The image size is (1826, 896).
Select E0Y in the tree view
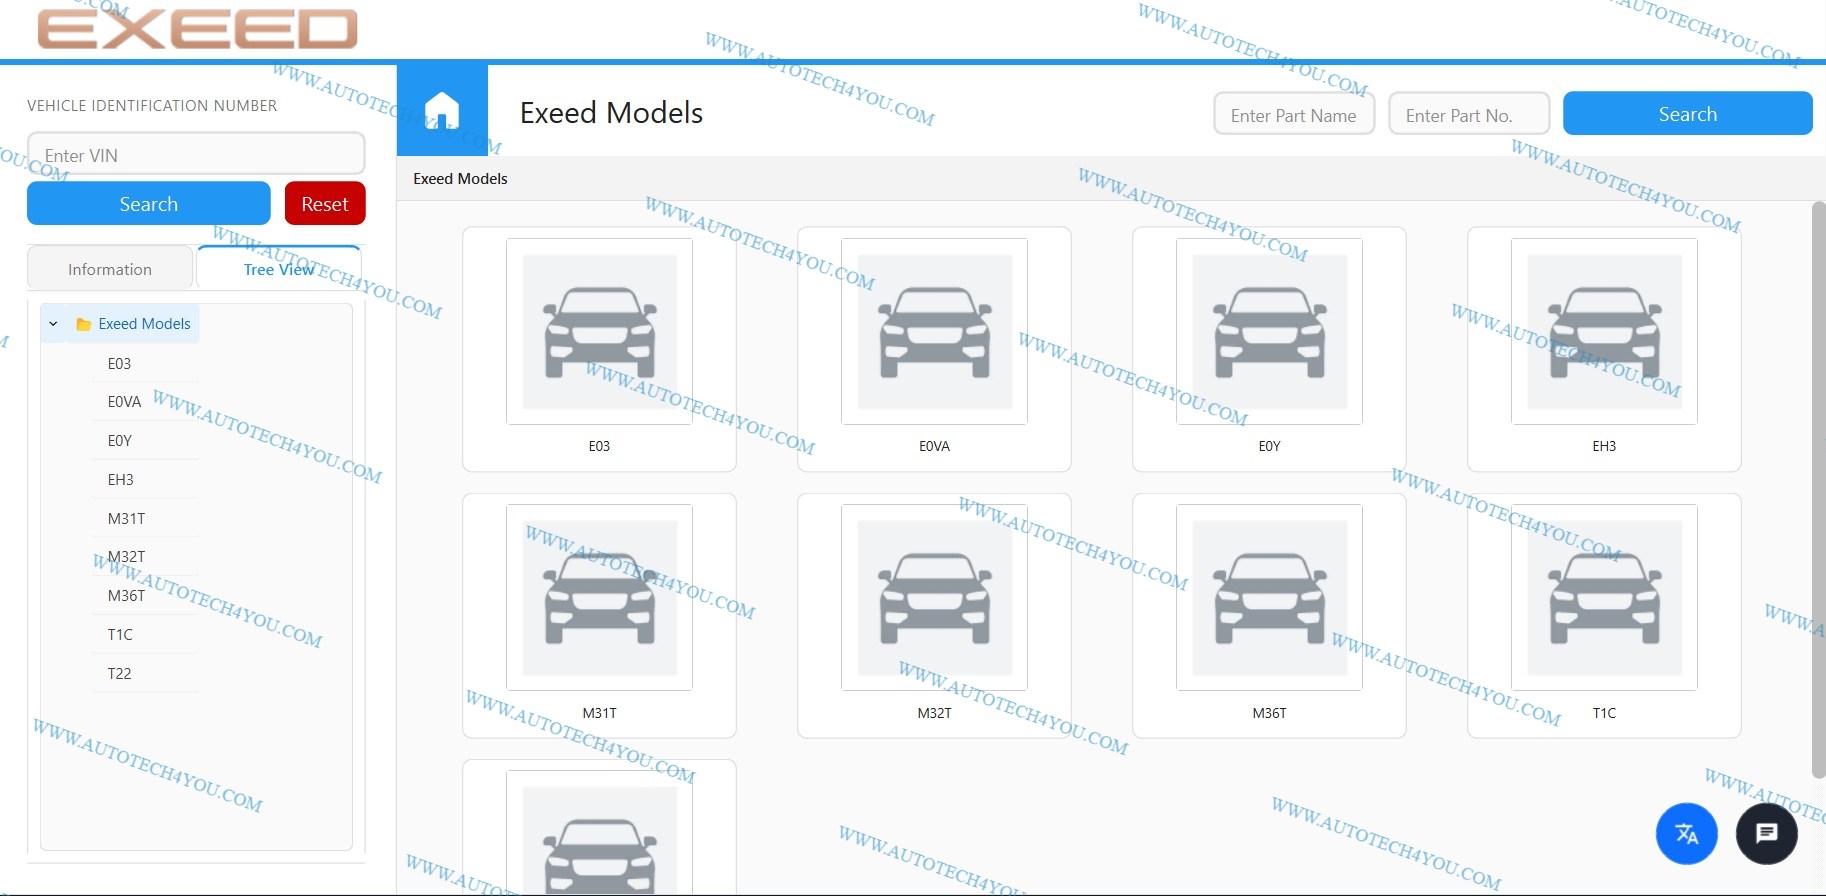(119, 441)
